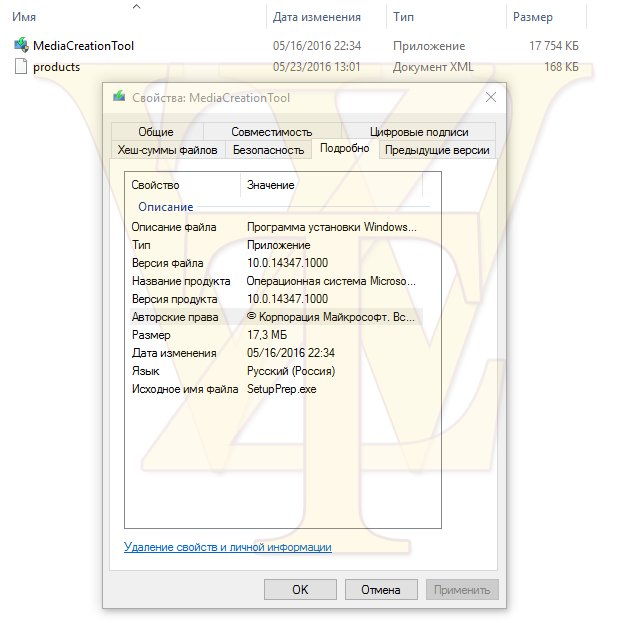Click the Корпорация Майкрософт copyright value
Viewport: 629px width, 623px height.
tap(331, 317)
